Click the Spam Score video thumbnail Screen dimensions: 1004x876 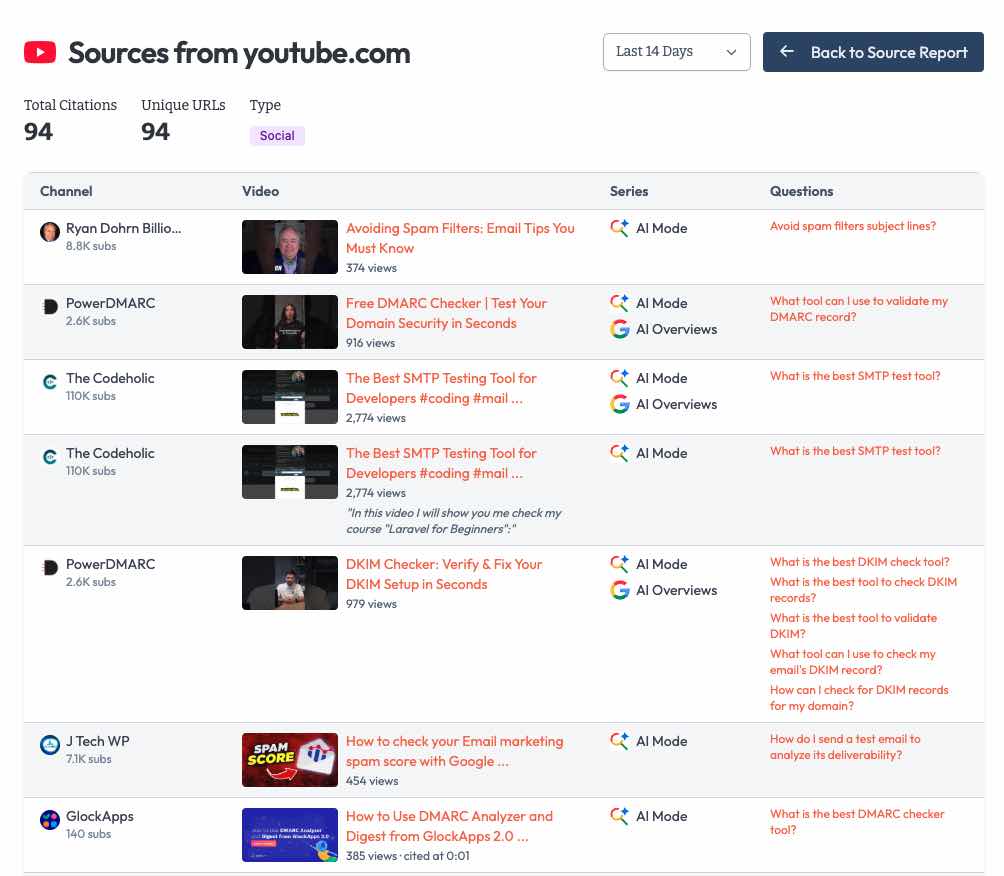click(x=289, y=759)
